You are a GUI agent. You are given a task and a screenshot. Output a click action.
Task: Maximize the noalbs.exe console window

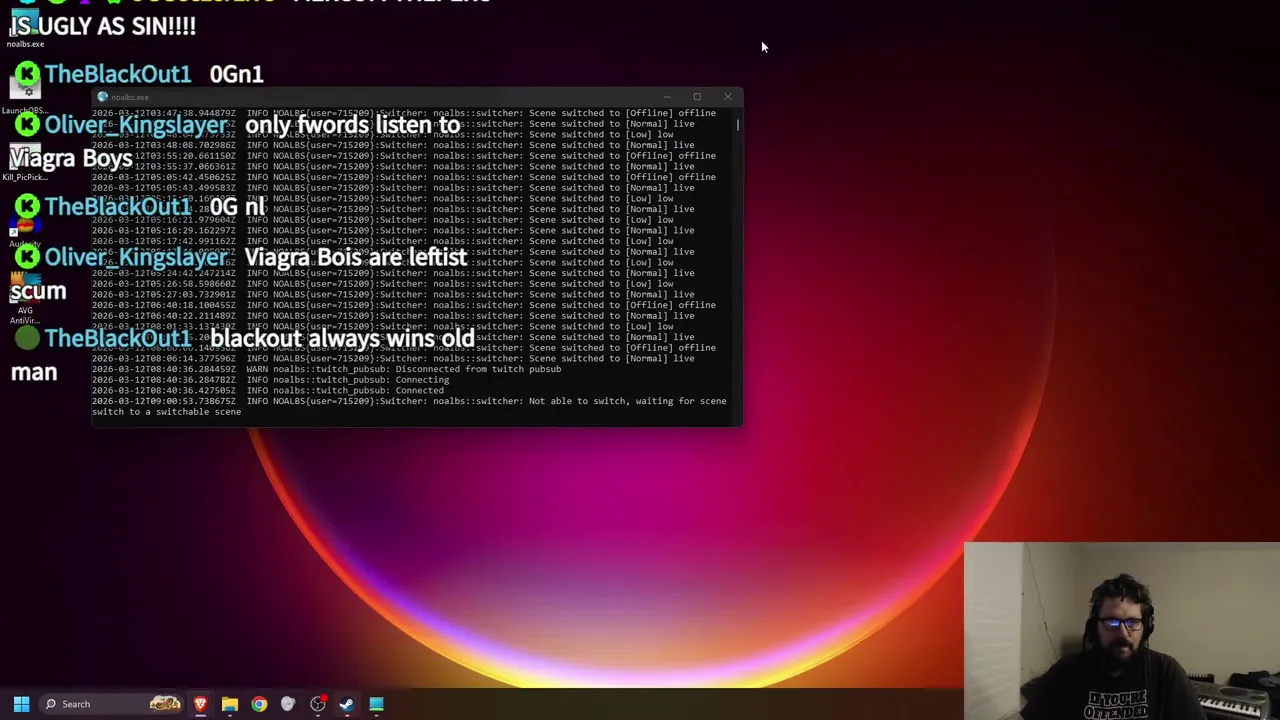tap(697, 97)
